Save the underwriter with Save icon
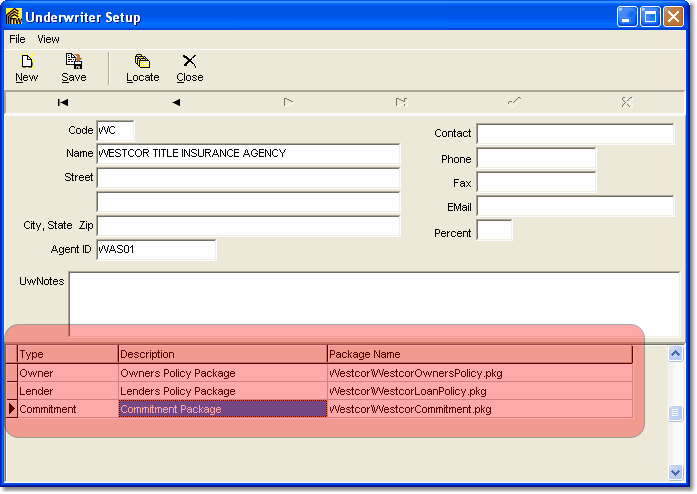This screenshot has width=697, height=494. pyautogui.click(x=74, y=68)
